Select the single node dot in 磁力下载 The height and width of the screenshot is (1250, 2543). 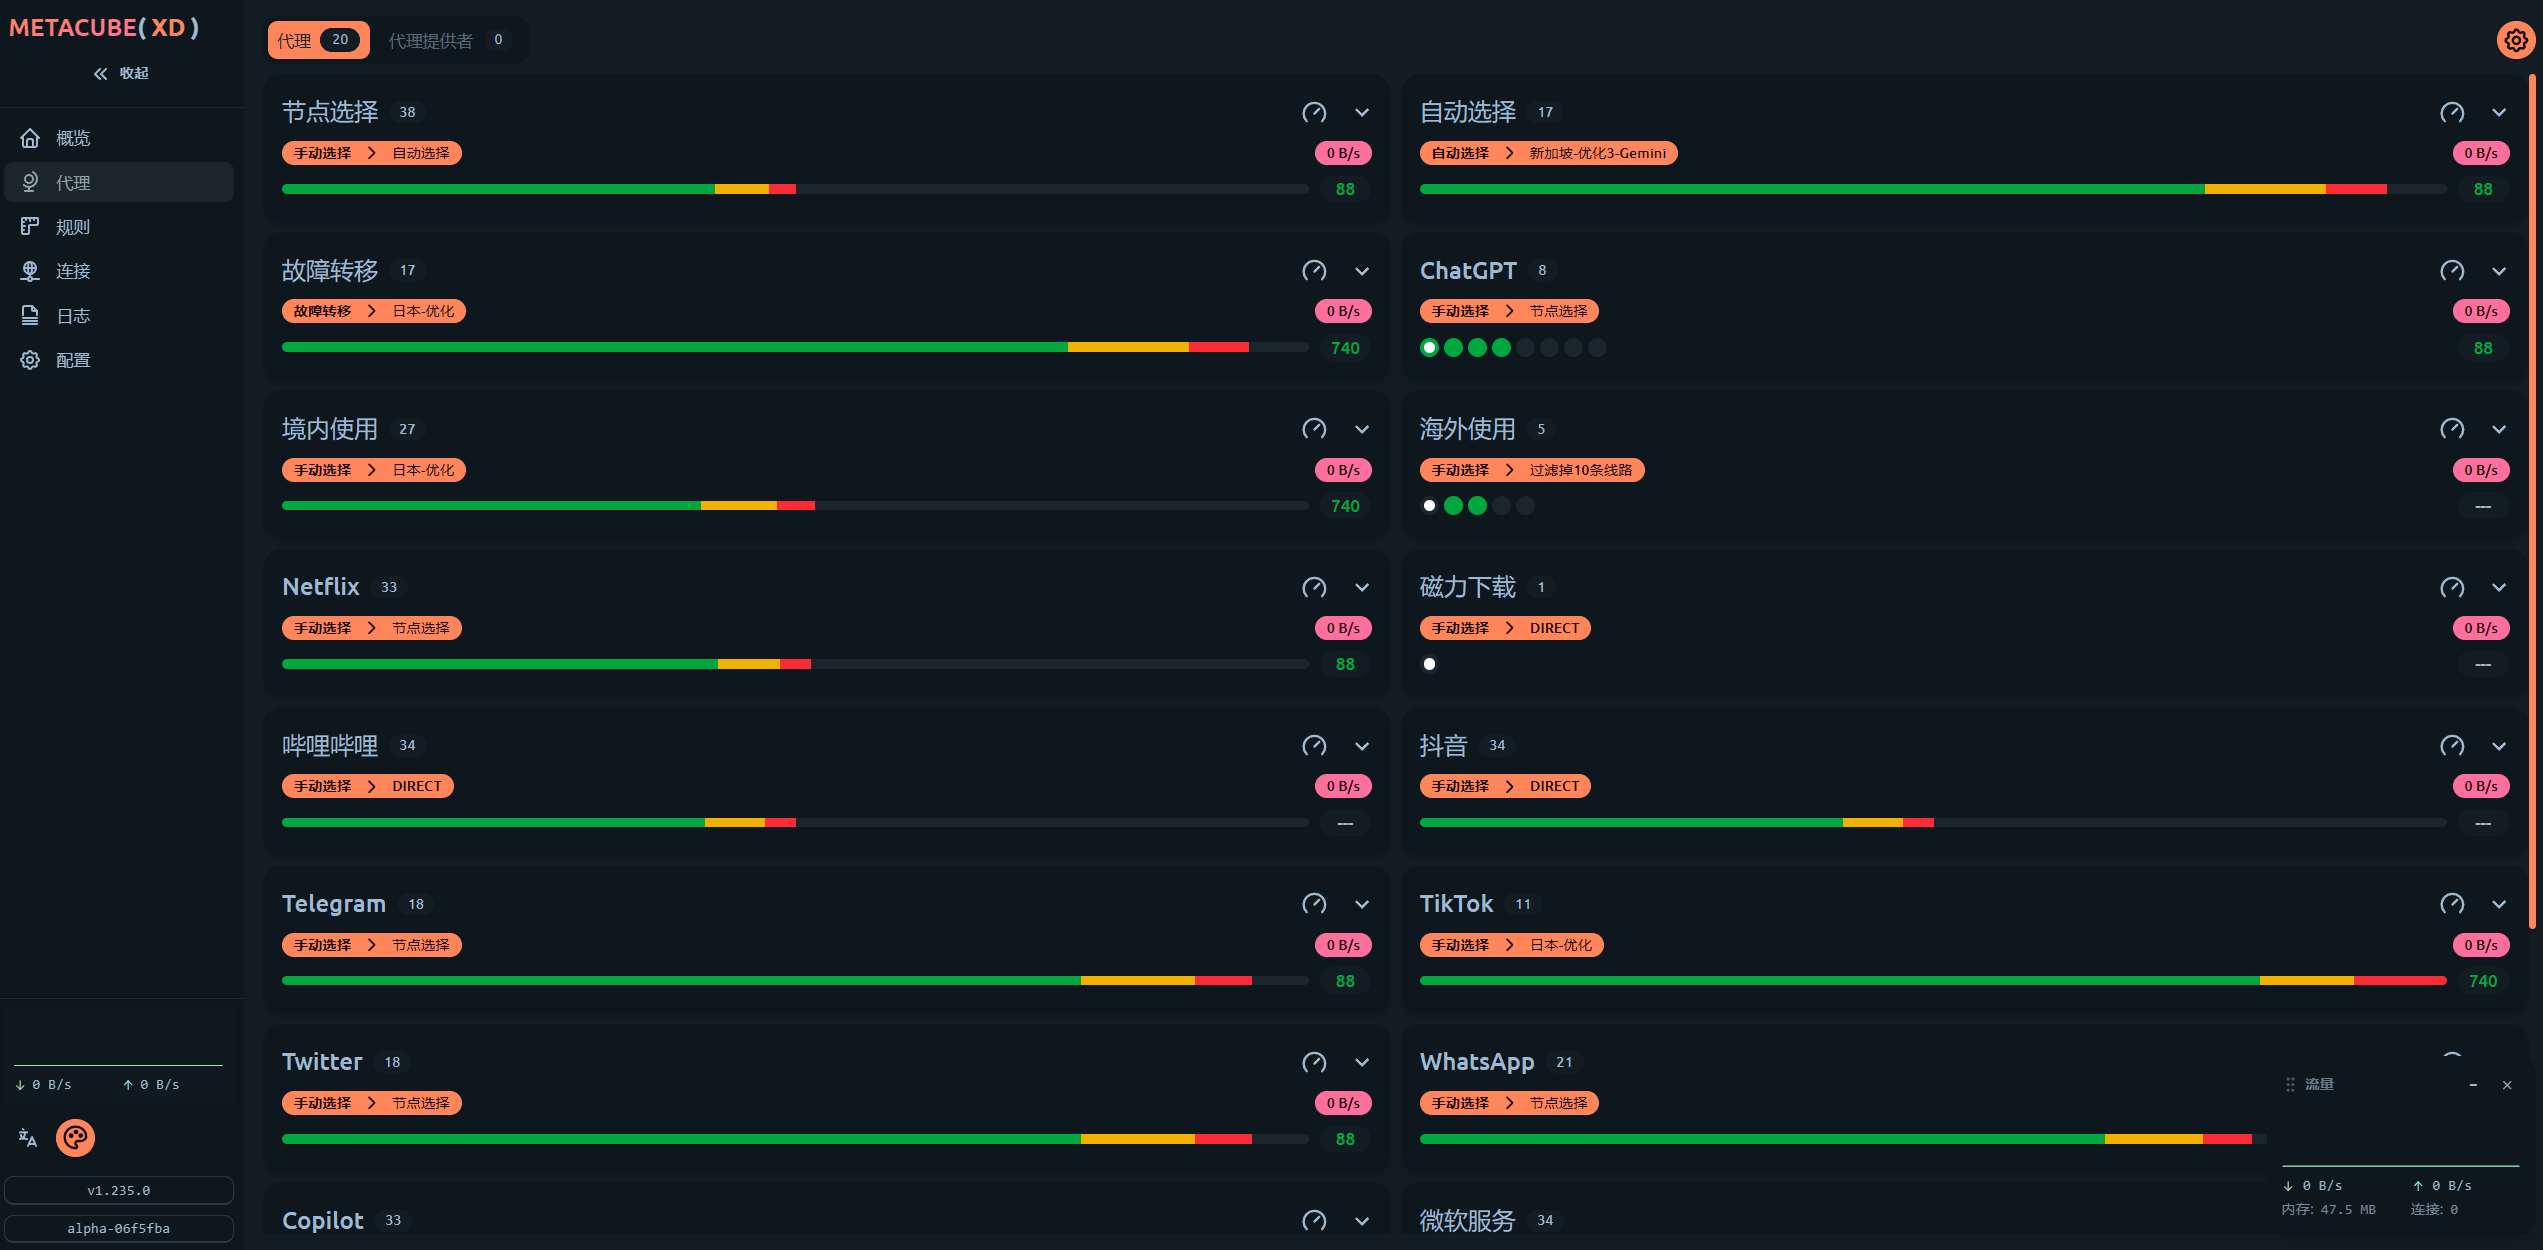[x=1429, y=664]
